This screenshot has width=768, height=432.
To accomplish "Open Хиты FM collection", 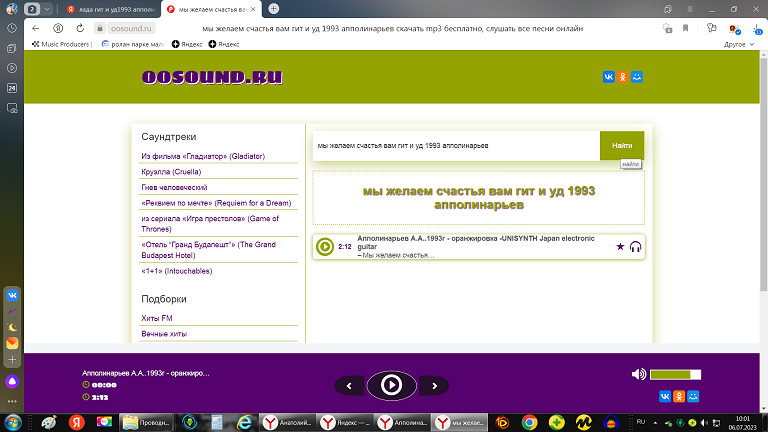I will 157,318.
